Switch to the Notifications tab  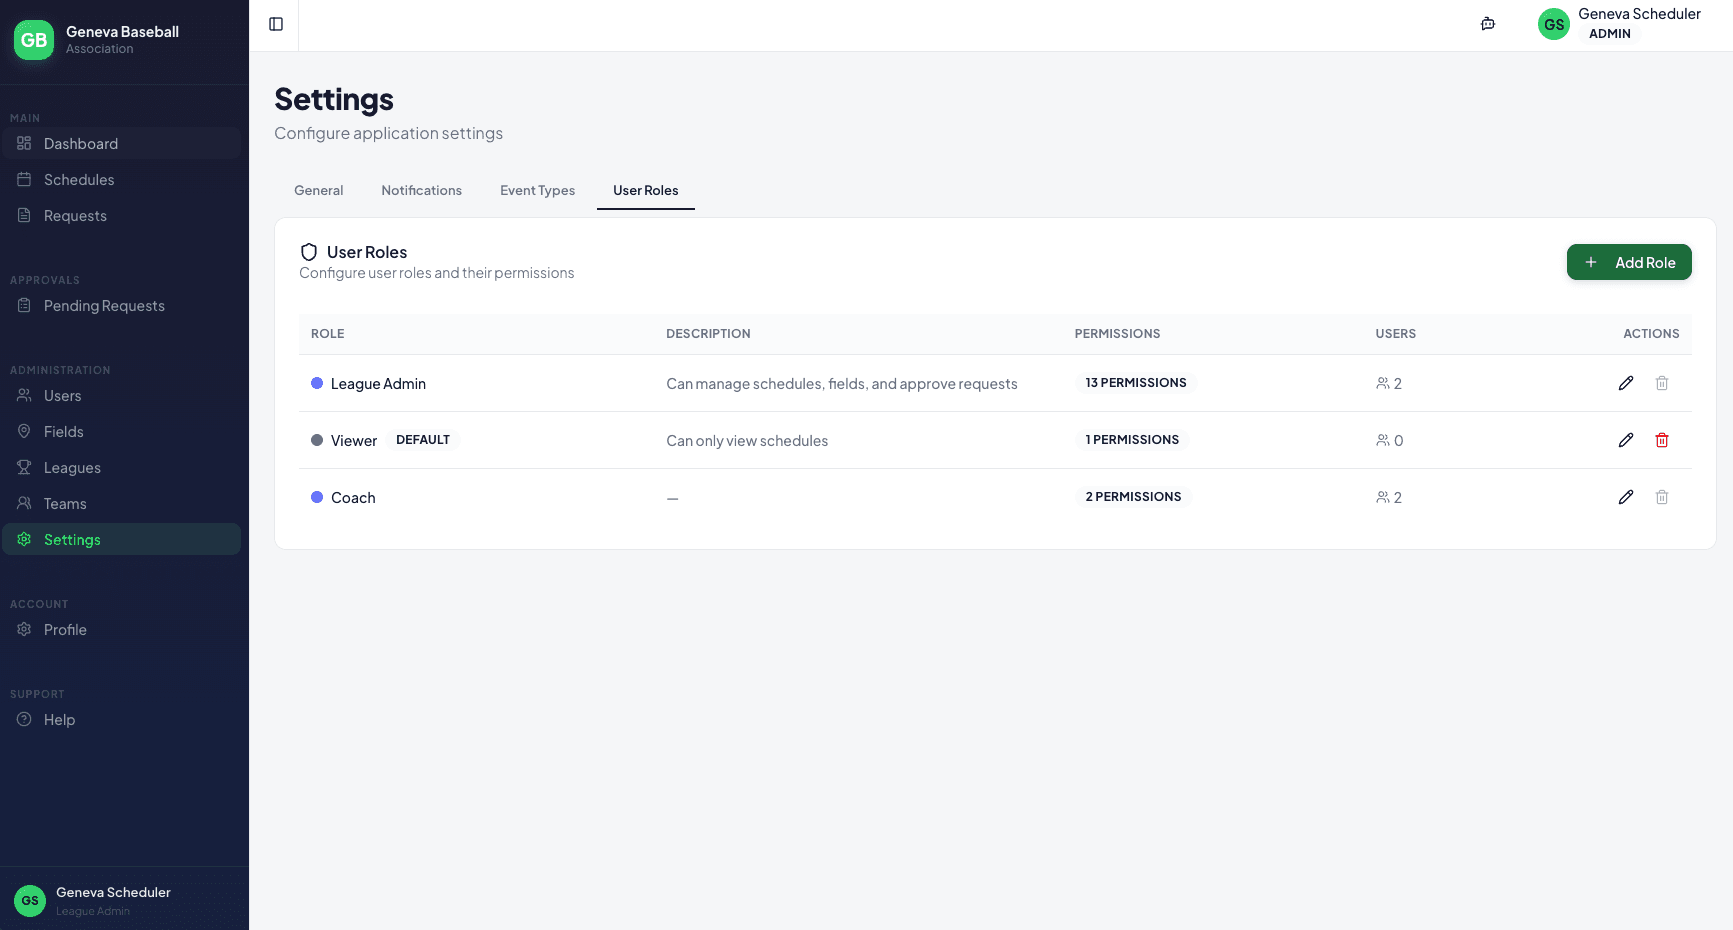point(421,190)
